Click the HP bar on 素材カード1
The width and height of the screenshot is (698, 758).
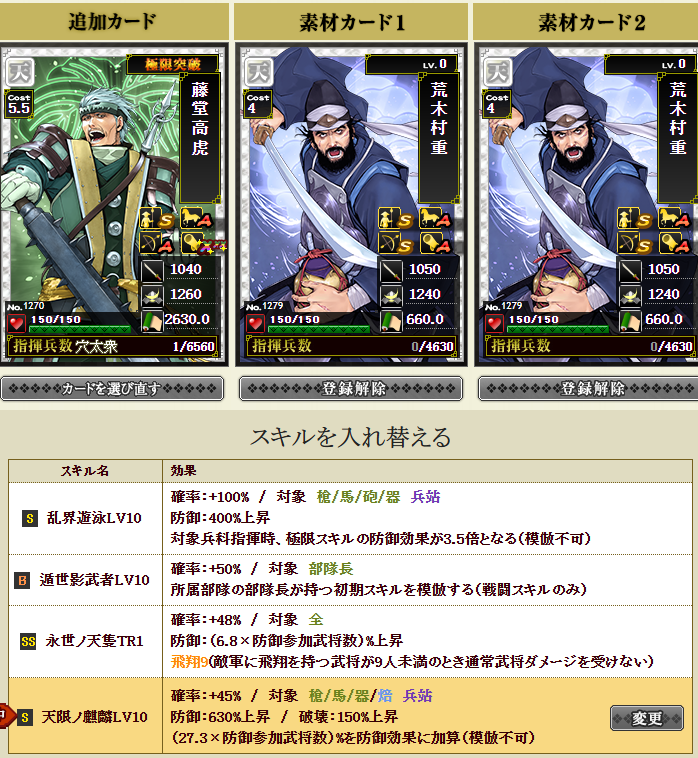tap(319, 330)
